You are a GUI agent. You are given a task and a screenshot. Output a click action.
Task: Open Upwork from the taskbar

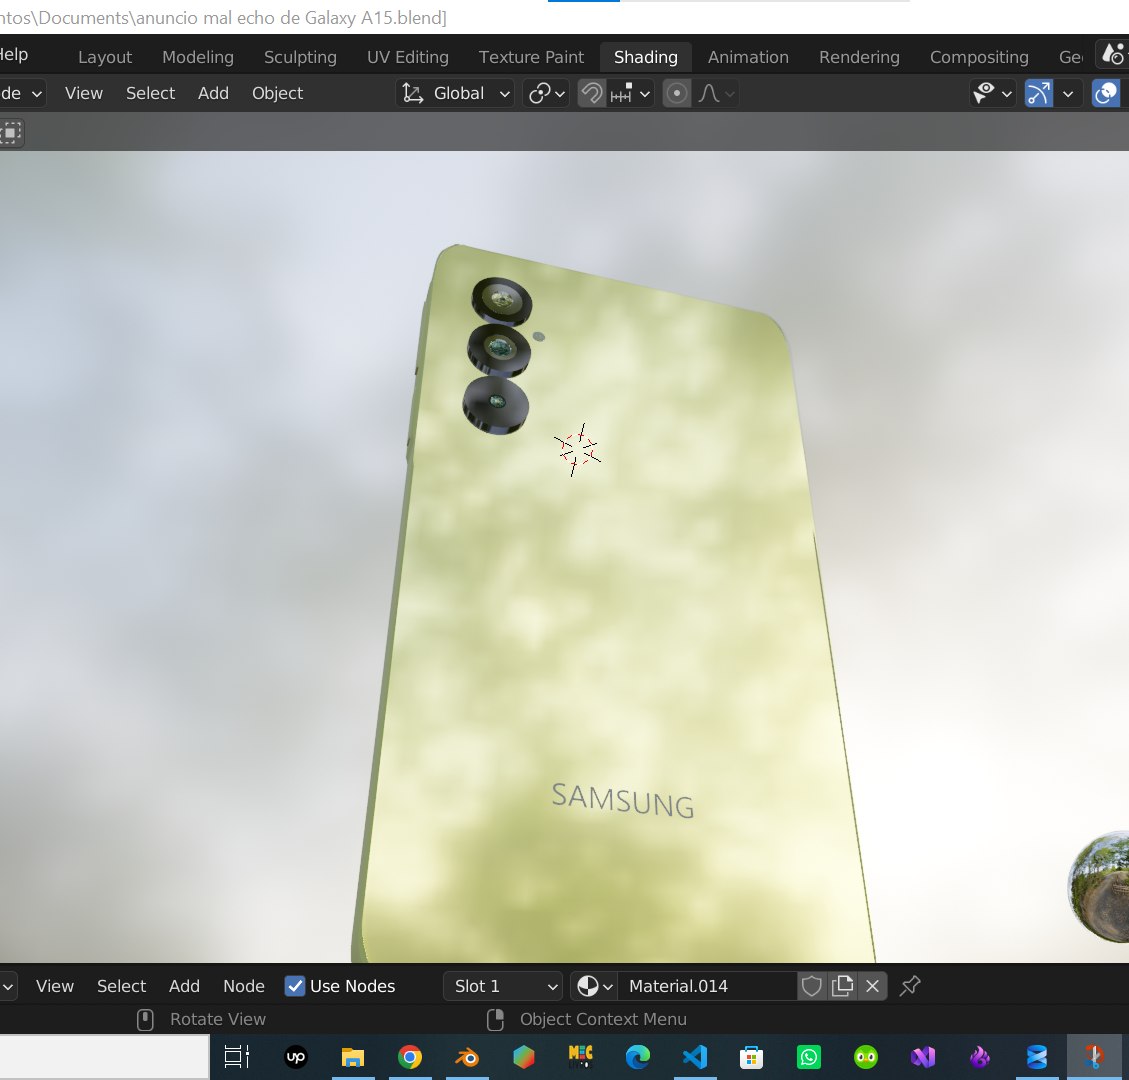click(296, 1057)
